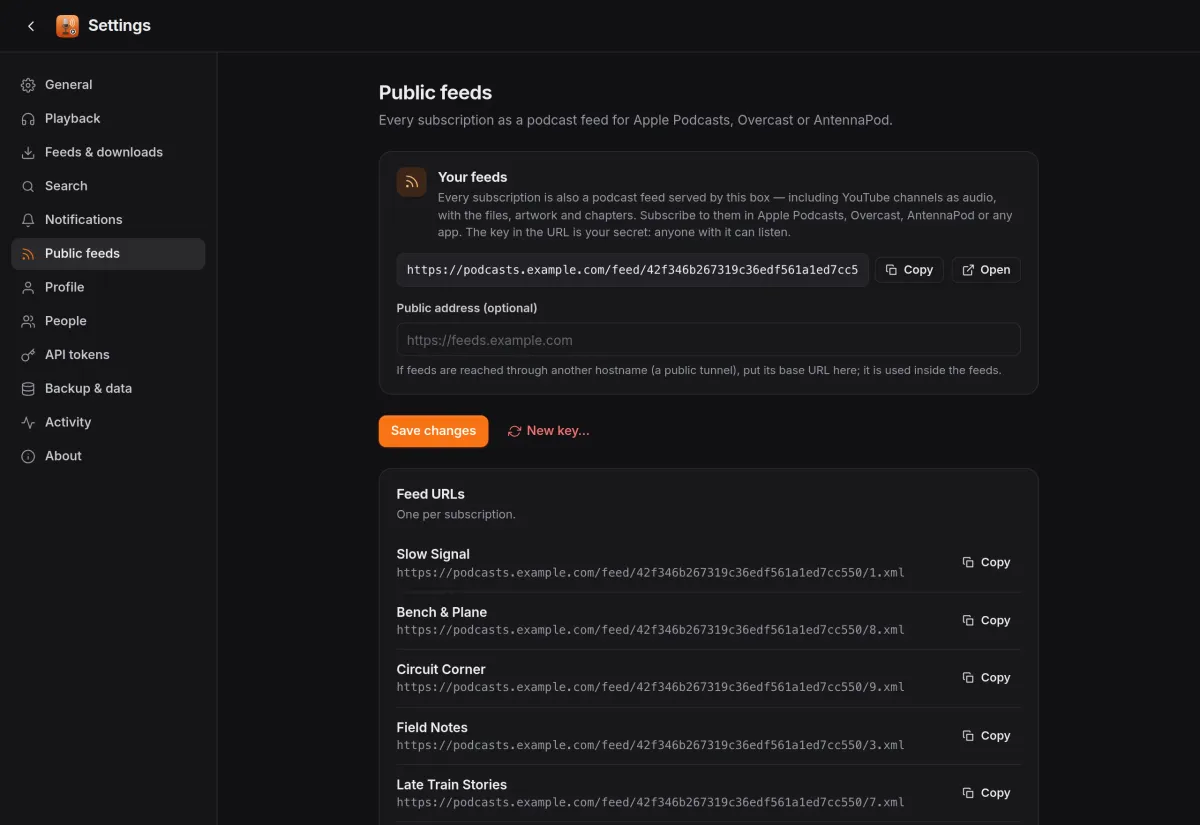Click Save changes

tap(433, 431)
